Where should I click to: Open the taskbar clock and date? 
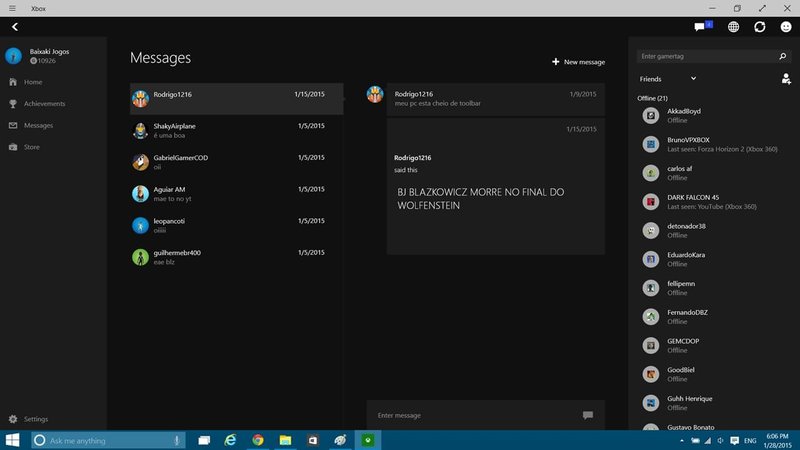pyautogui.click(x=778, y=441)
